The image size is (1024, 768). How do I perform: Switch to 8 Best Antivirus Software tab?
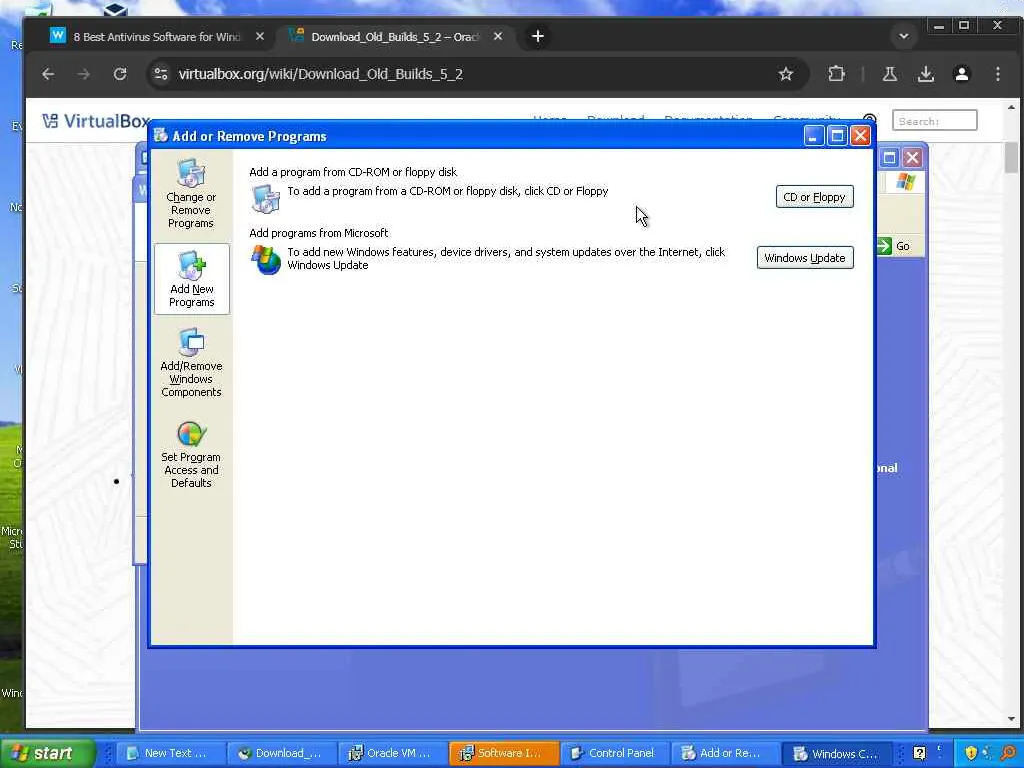click(157, 37)
